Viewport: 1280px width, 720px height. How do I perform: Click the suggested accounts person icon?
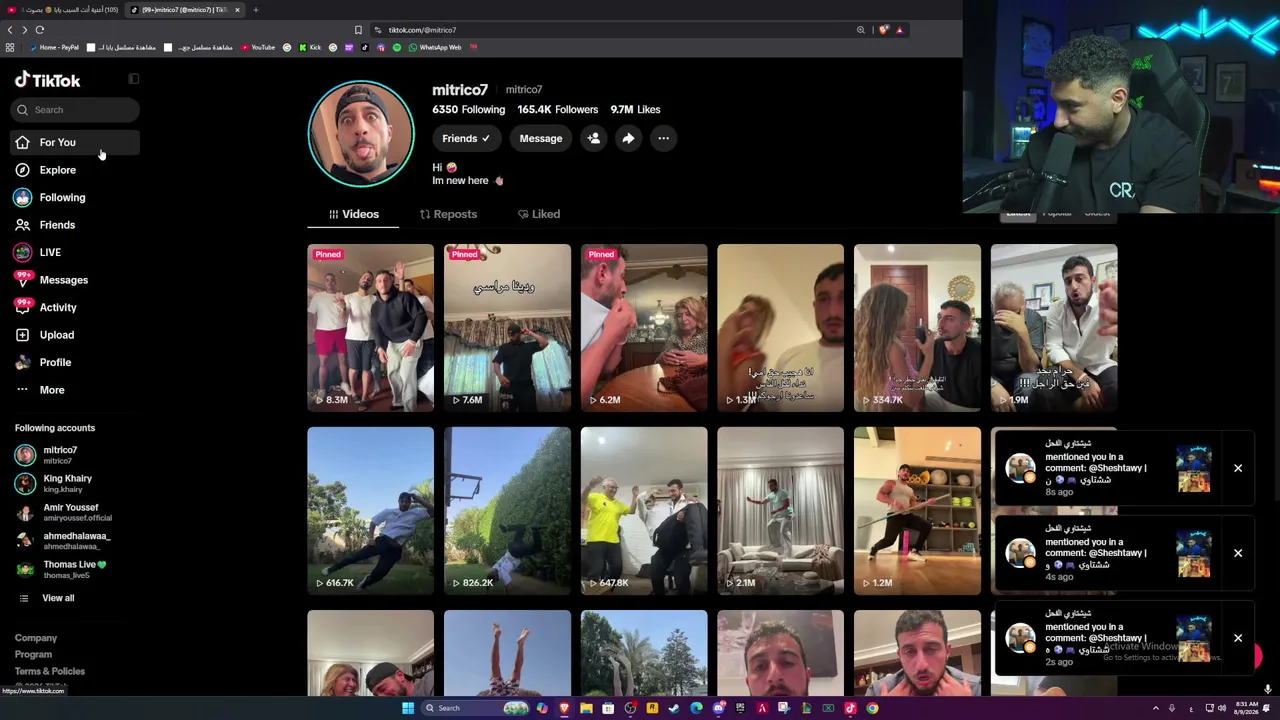[x=594, y=139]
